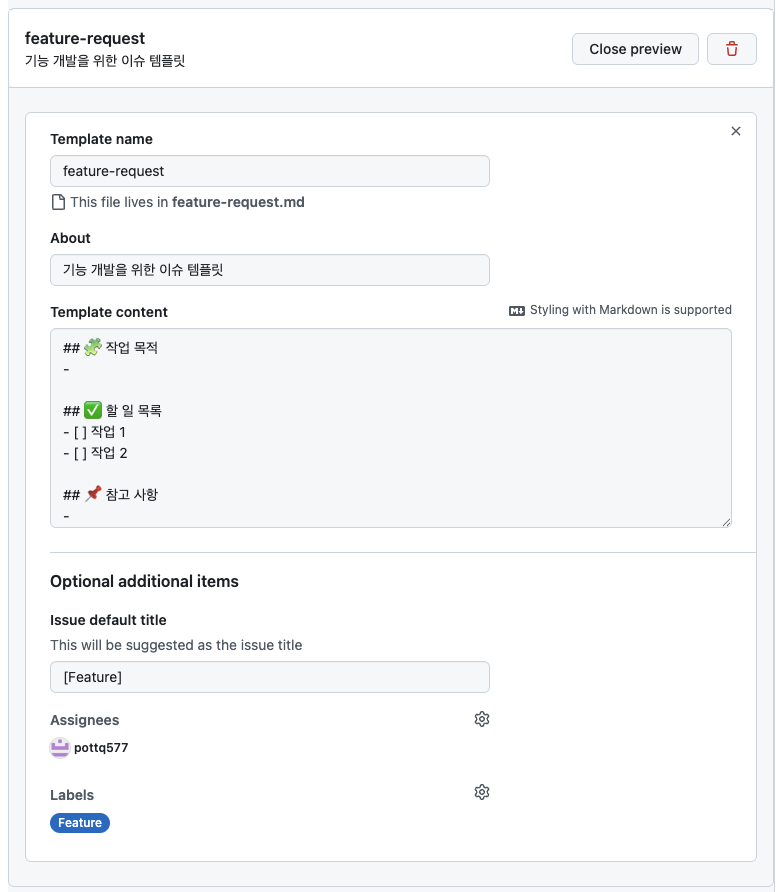Click the file icon beside feature-request.md
776x892 pixels.
58,202
